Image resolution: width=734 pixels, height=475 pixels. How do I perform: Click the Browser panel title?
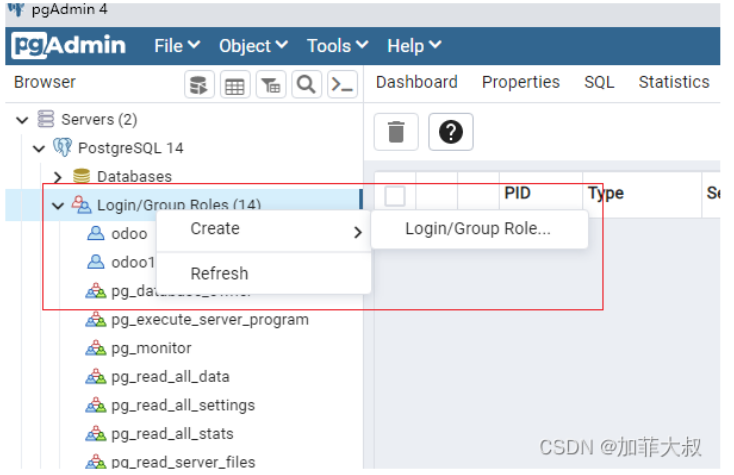coord(44,82)
